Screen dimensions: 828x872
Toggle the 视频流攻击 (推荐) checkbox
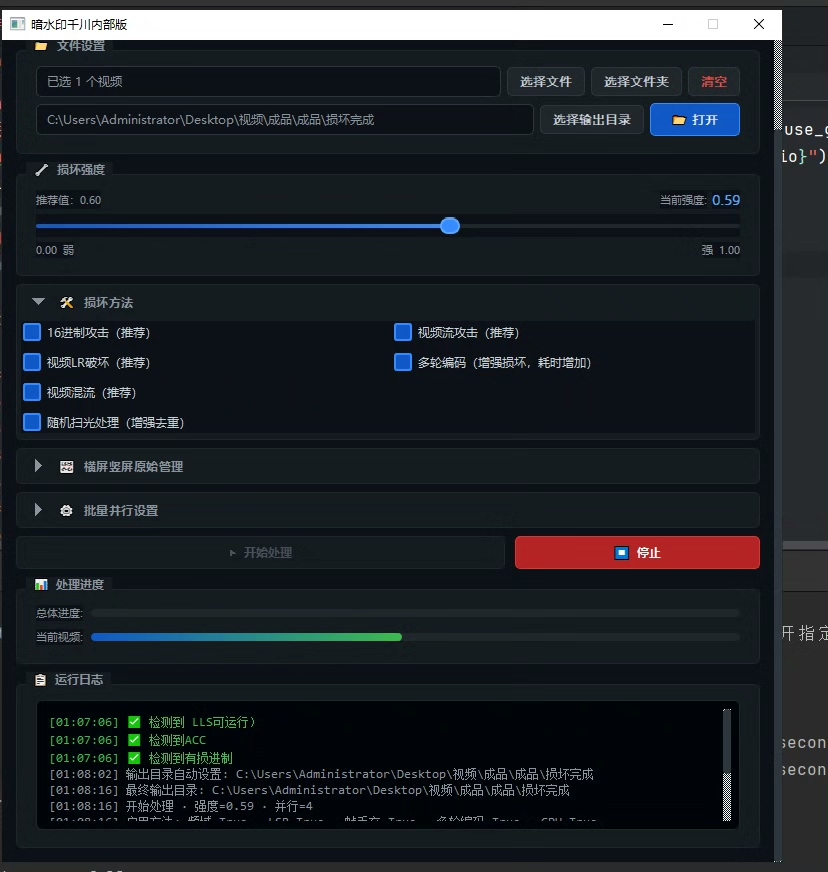coord(403,333)
